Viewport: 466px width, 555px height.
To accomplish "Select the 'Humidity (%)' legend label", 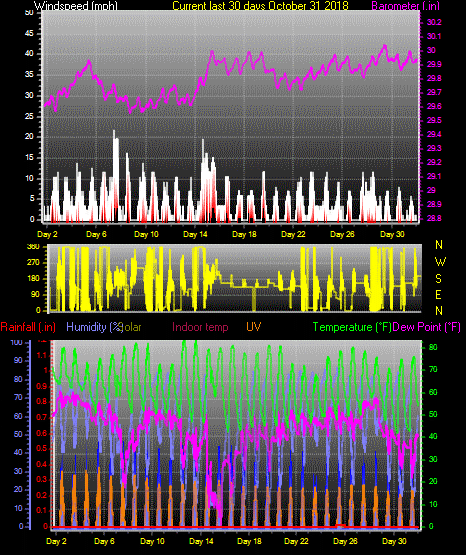I will pyautogui.click(x=94, y=327).
